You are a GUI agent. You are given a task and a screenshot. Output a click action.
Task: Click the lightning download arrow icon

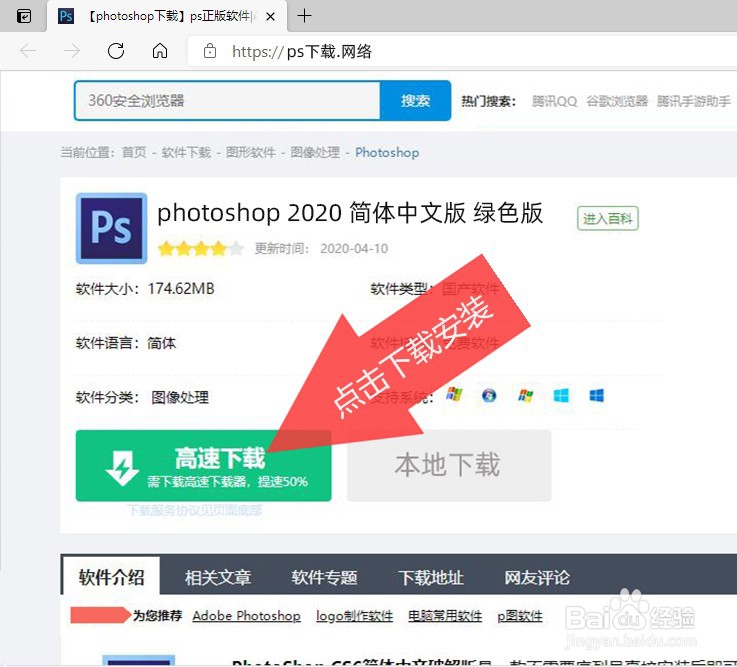[122, 468]
